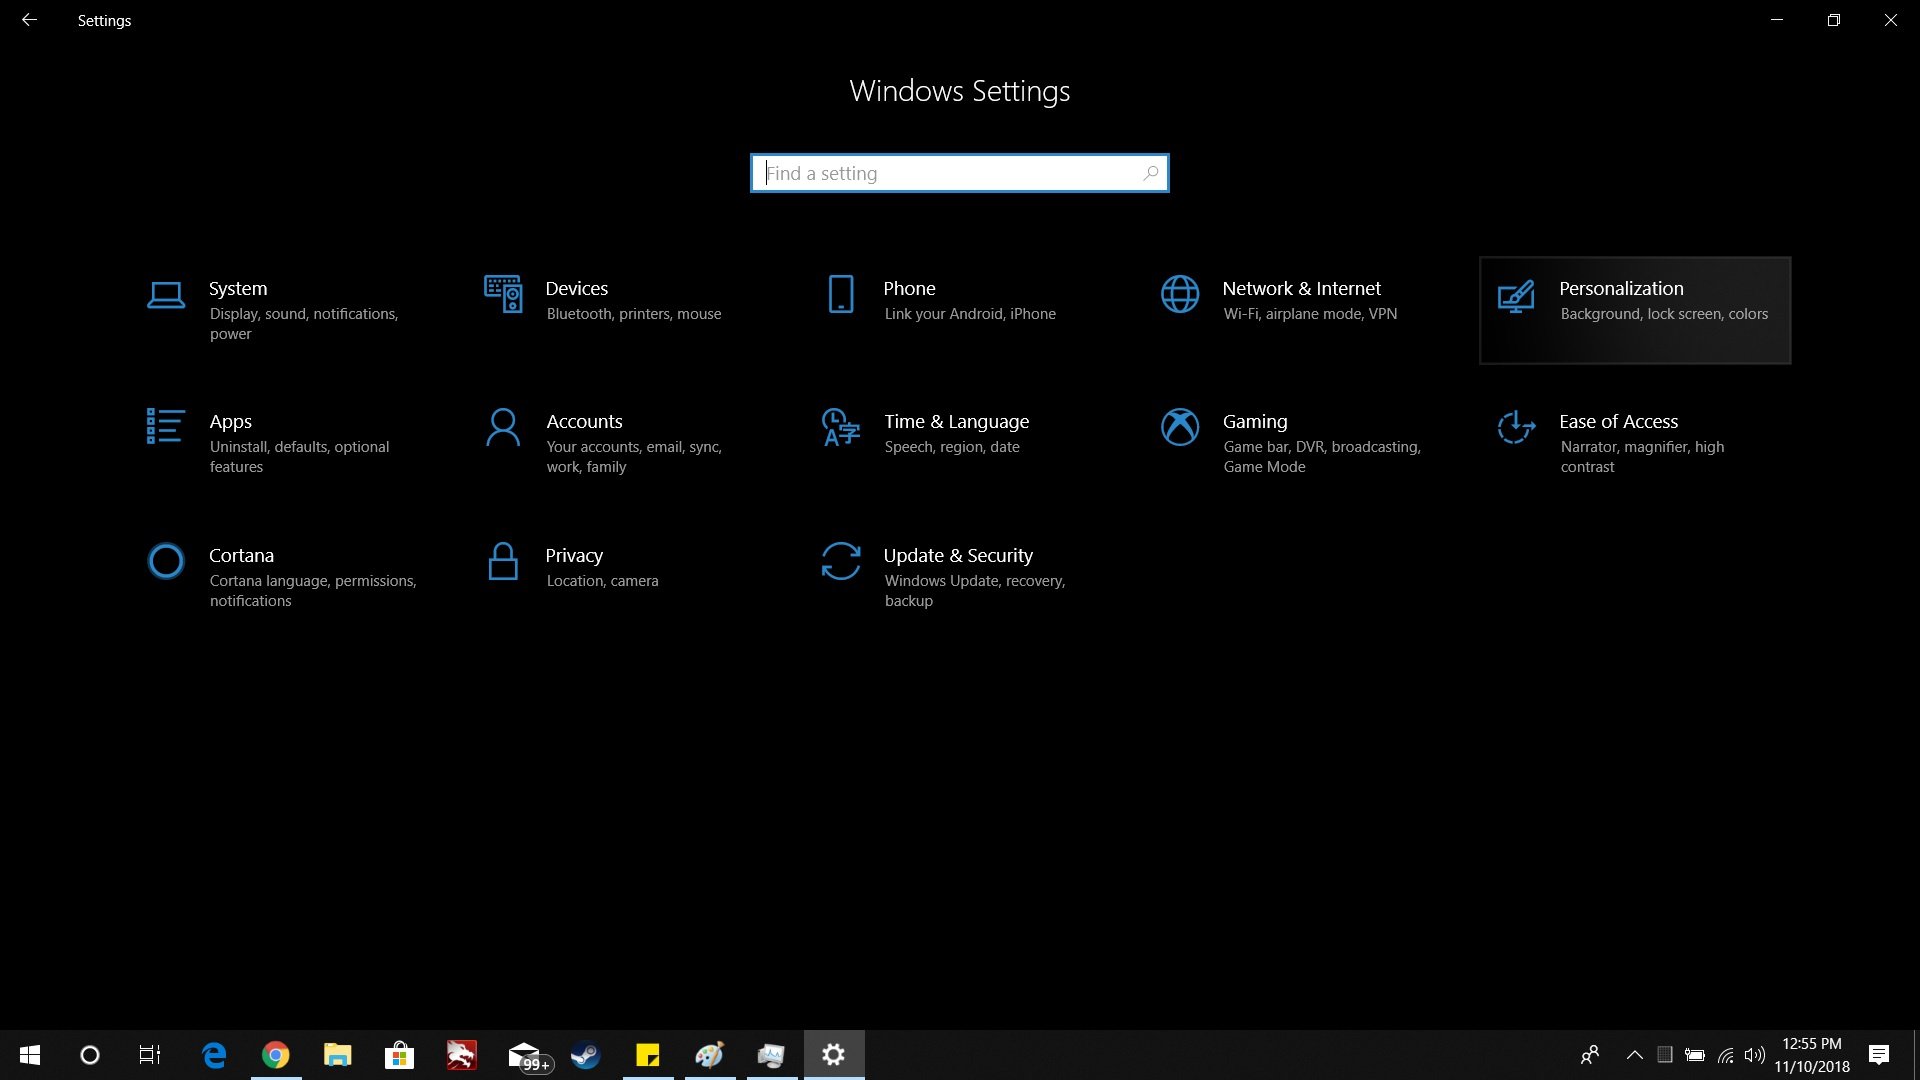Open the tablet mode tray icon
1920x1080 pixels.
pos(1665,1054)
